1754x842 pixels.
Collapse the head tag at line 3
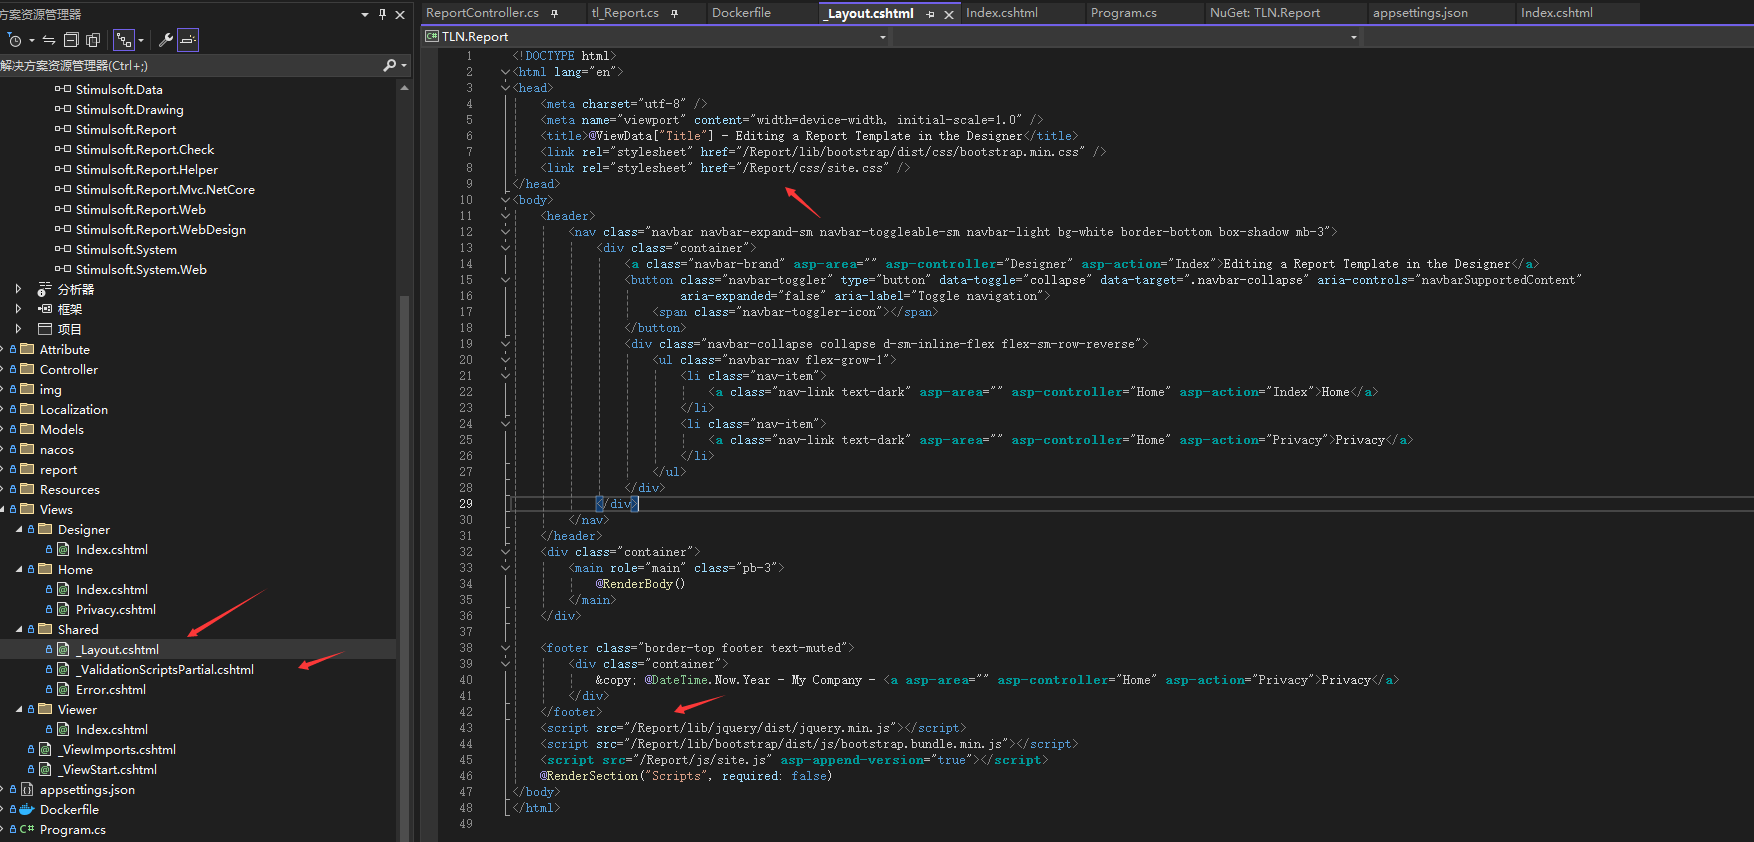[505, 88]
